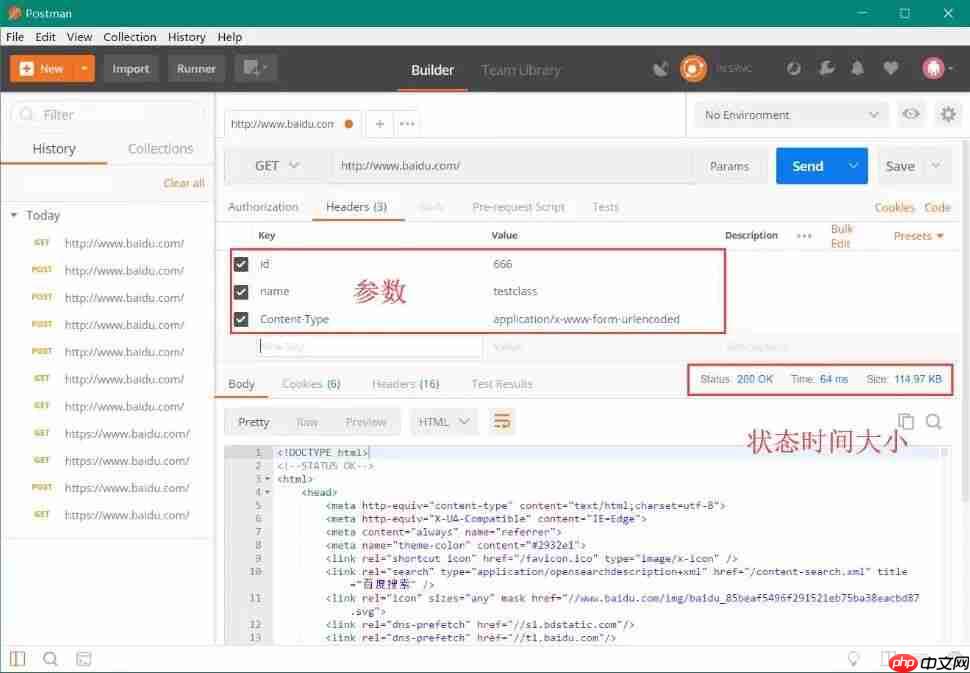The image size is (970, 673).
Task: Expand the No Environment dropdown
Action: [790, 115]
